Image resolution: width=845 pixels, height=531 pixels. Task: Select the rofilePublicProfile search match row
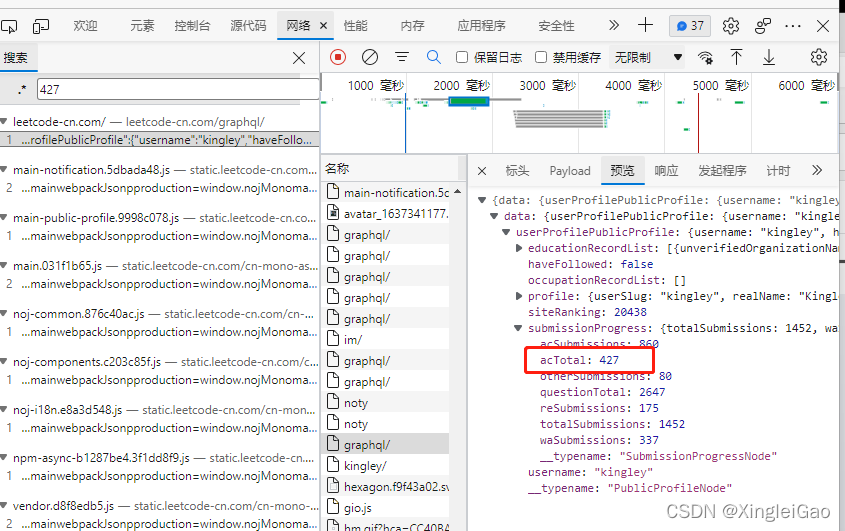tap(160, 140)
